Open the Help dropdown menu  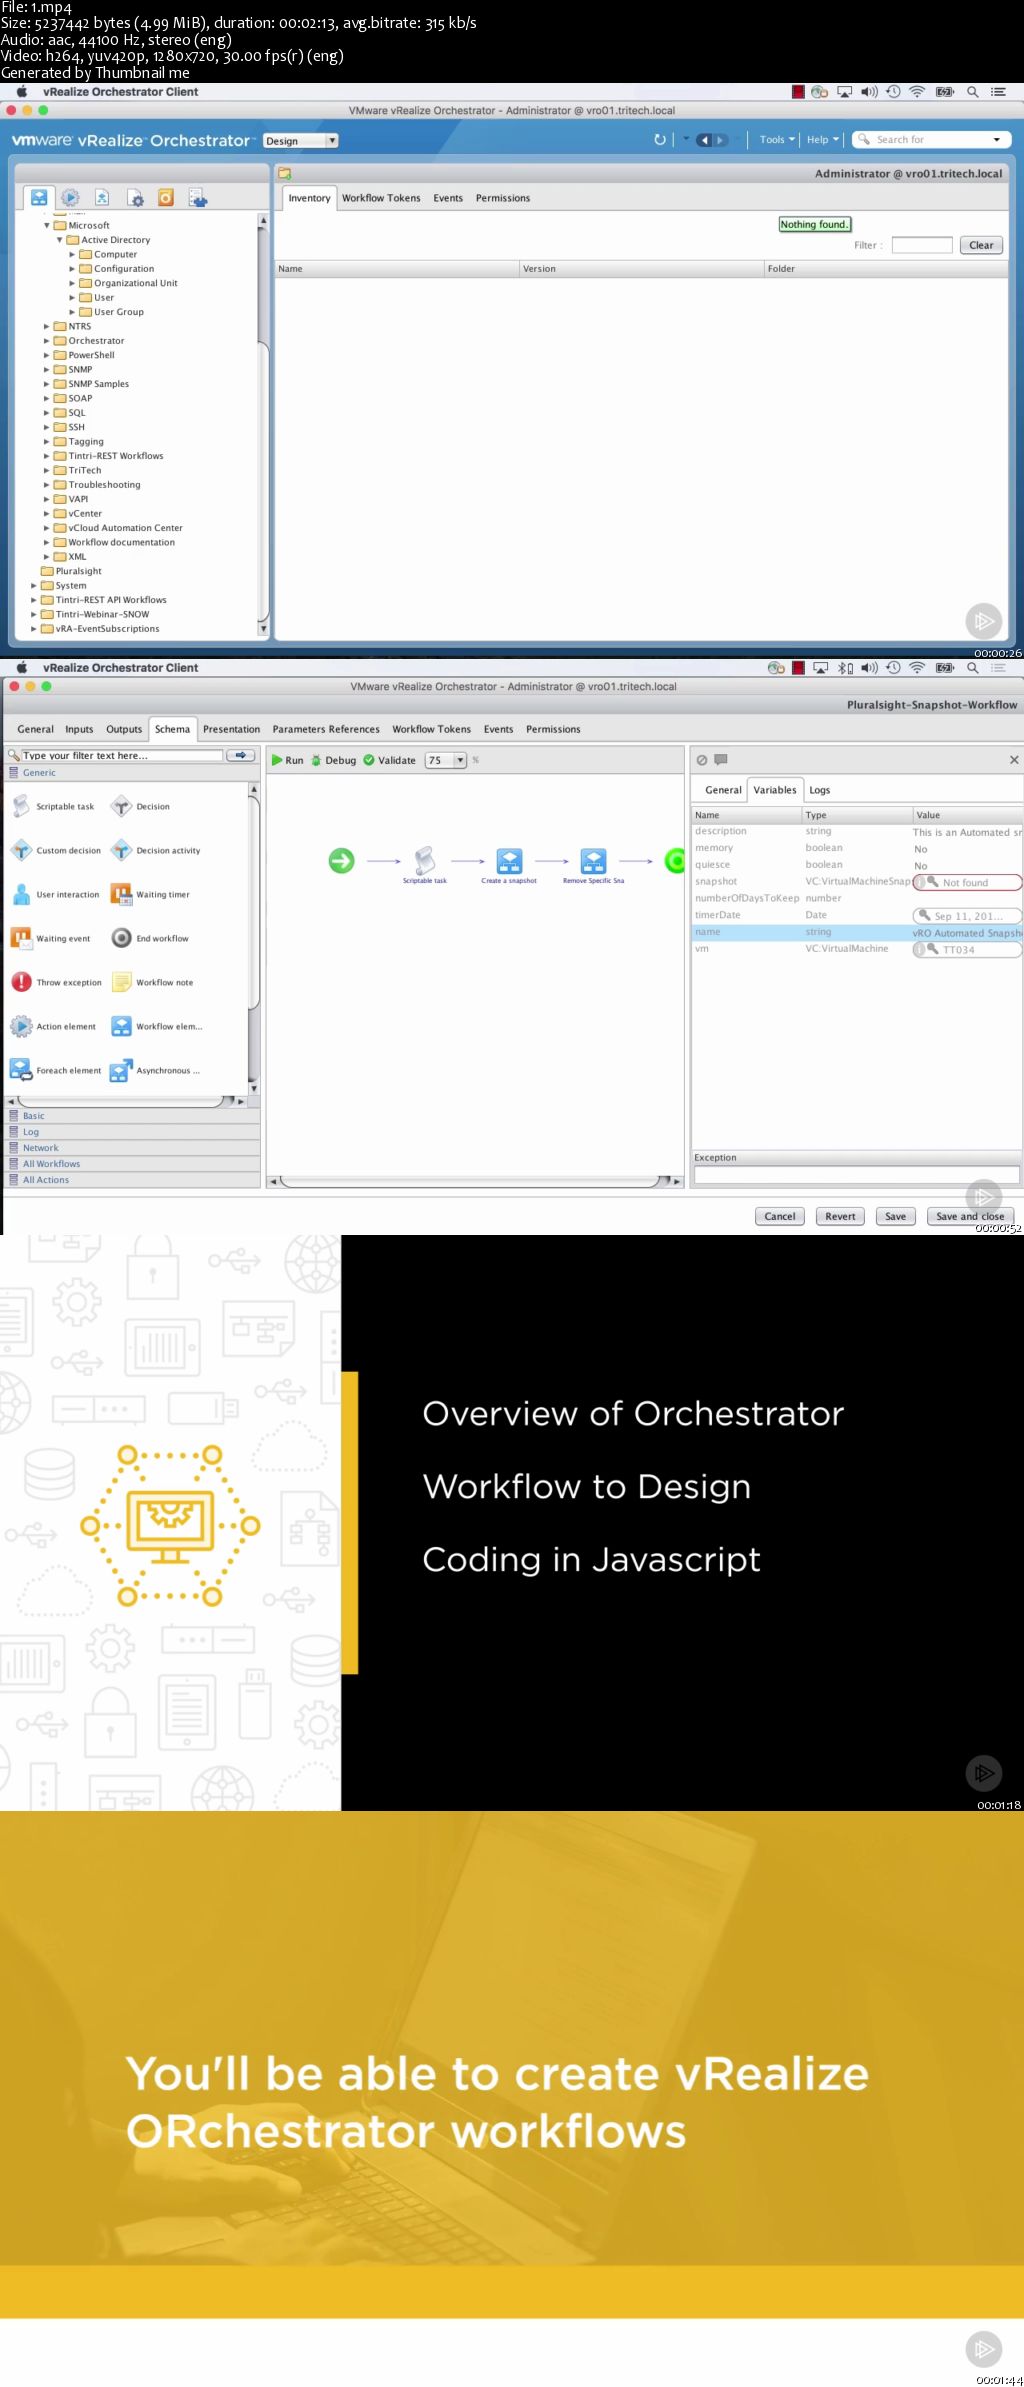[x=823, y=140]
